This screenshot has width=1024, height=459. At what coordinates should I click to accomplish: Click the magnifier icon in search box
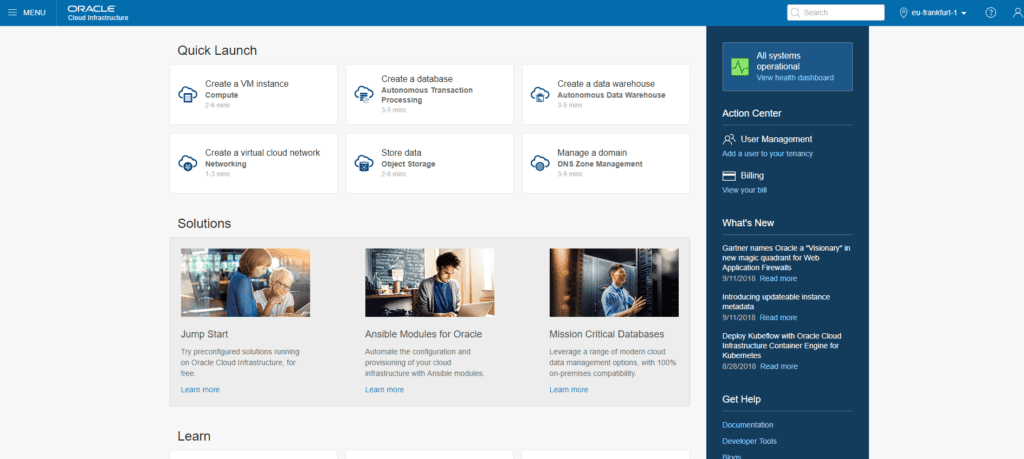point(795,12)
